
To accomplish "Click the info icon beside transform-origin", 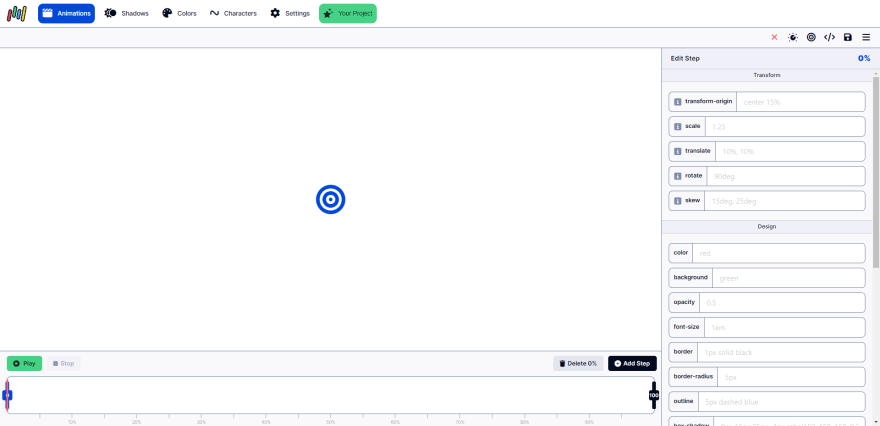I will click(x=677, y=102).
